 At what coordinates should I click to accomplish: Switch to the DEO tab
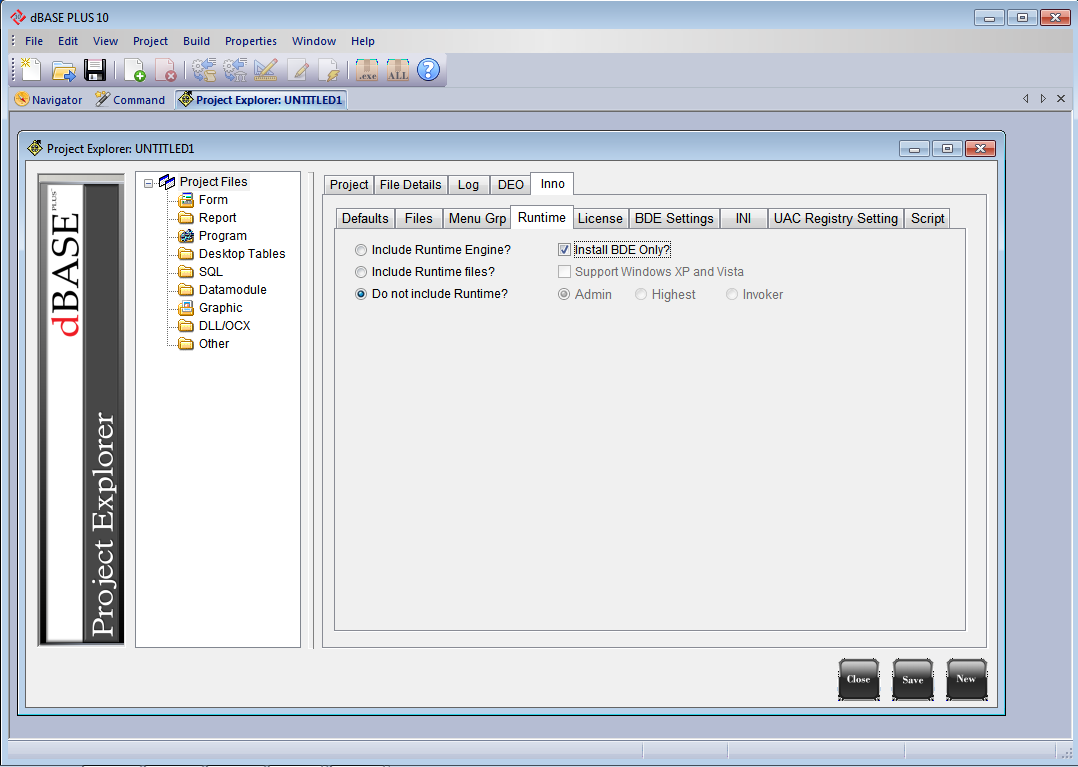511,185
